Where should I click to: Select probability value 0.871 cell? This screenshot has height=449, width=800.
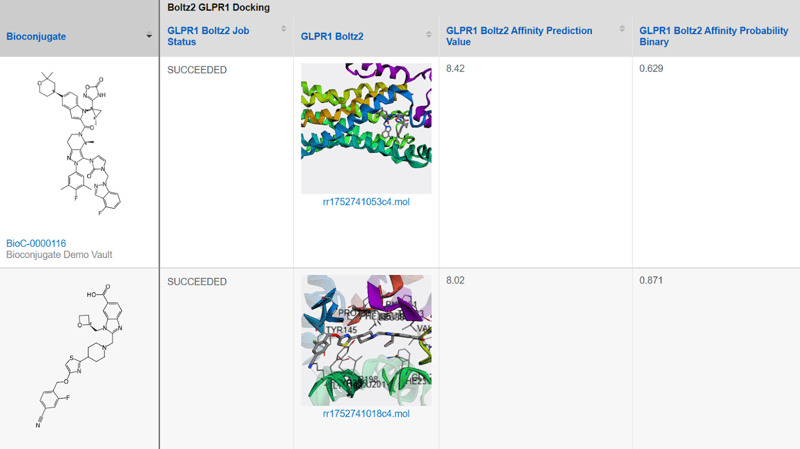(651, 280)
